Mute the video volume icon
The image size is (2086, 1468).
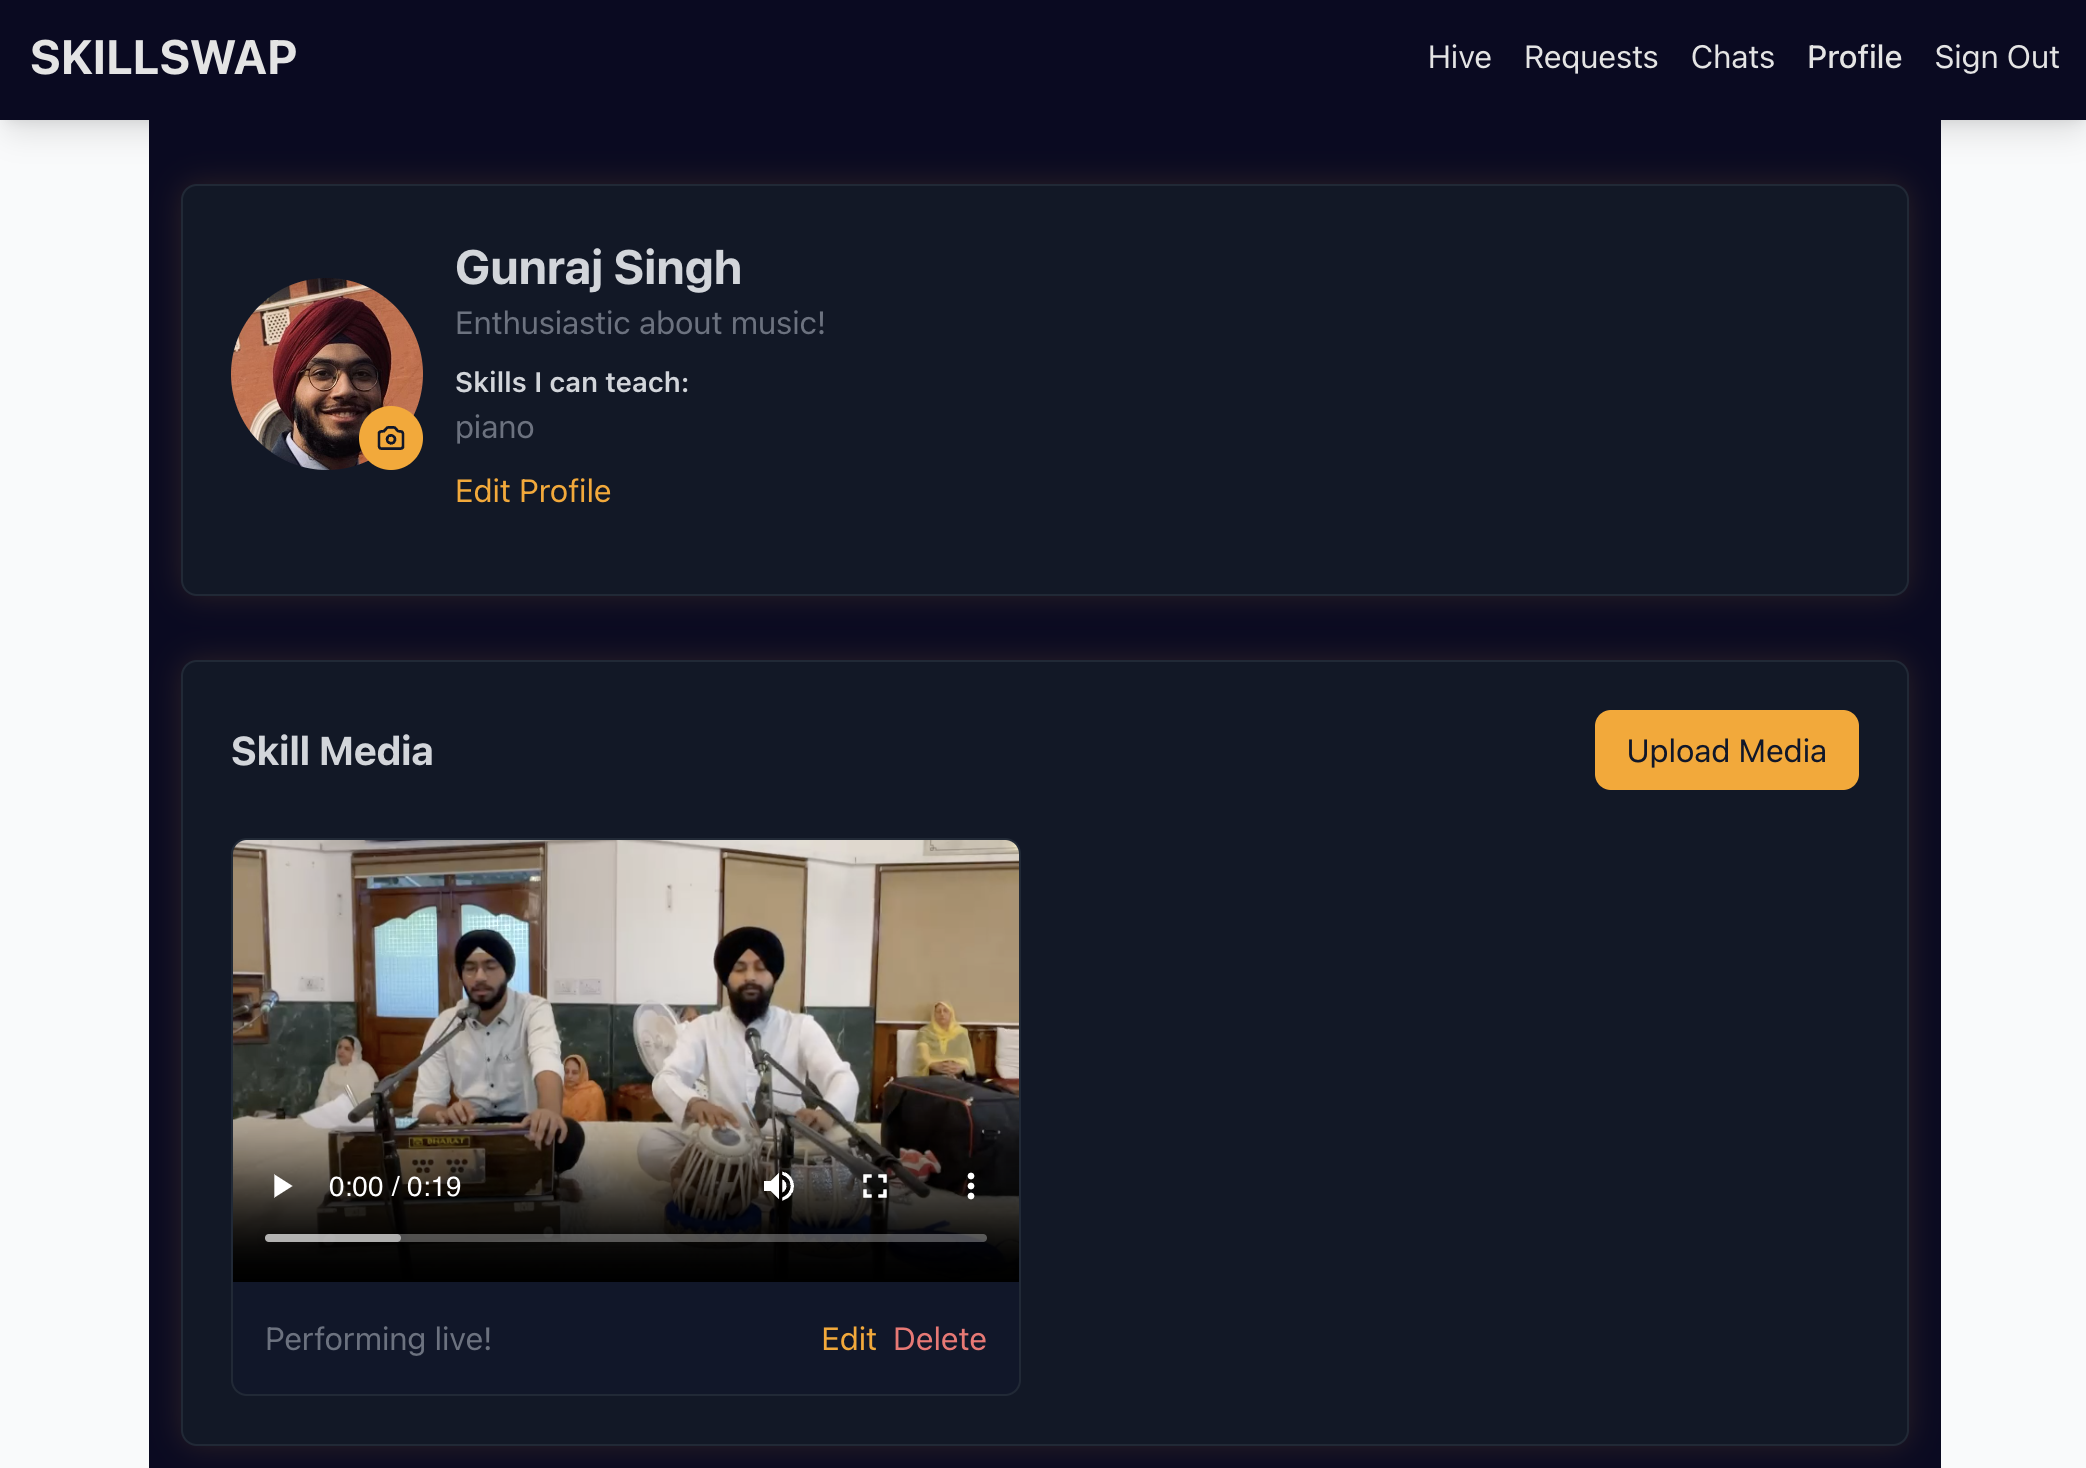click(x=778, y=1186)
